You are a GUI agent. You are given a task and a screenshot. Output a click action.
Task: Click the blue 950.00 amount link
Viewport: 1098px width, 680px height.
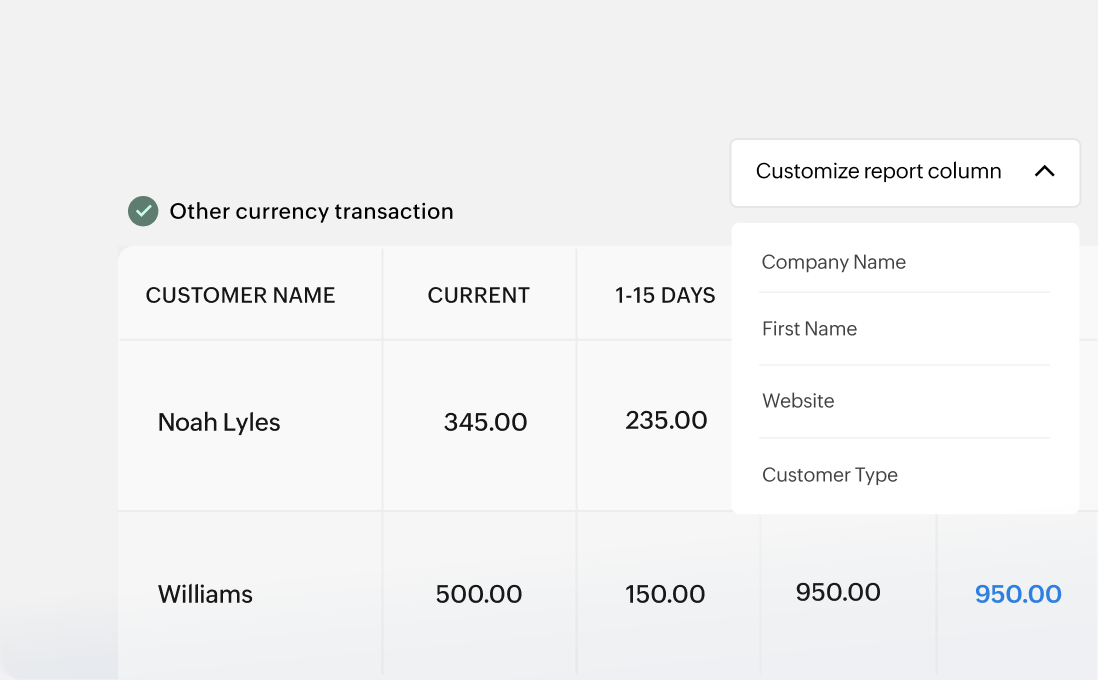[1018, 593]
